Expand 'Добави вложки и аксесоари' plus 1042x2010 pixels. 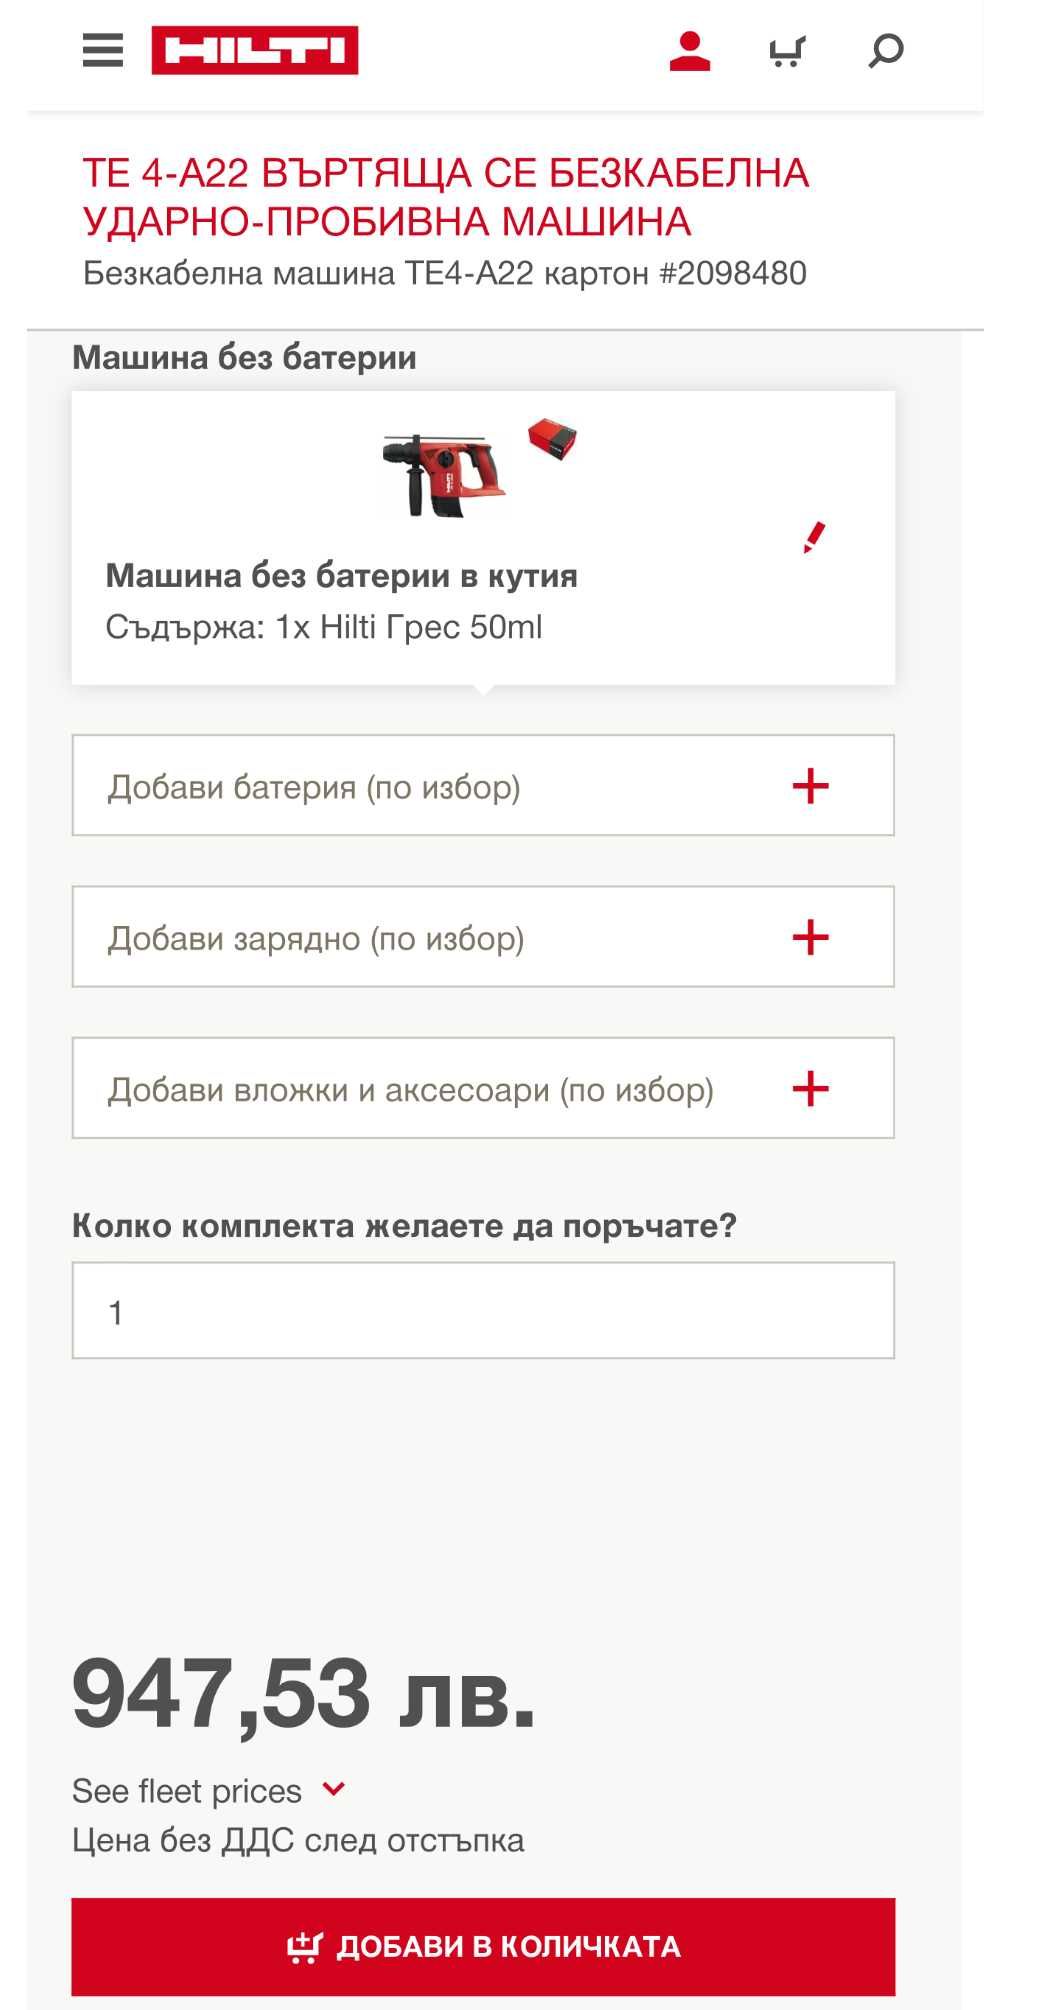click(810, 1088)
